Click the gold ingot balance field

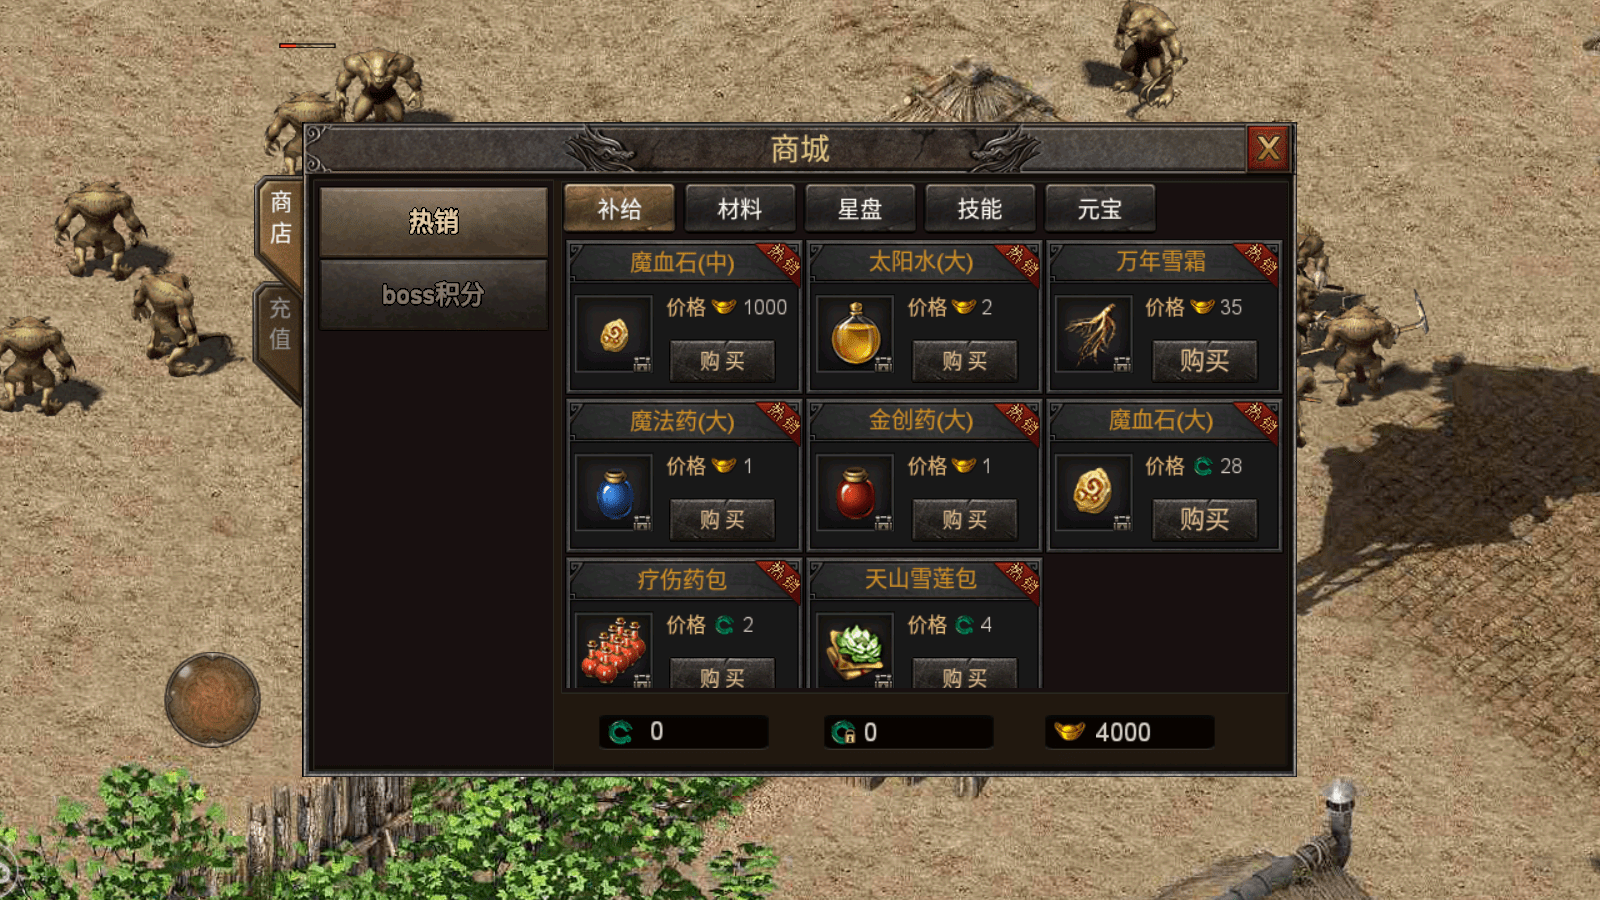[x=1130, y=732]
